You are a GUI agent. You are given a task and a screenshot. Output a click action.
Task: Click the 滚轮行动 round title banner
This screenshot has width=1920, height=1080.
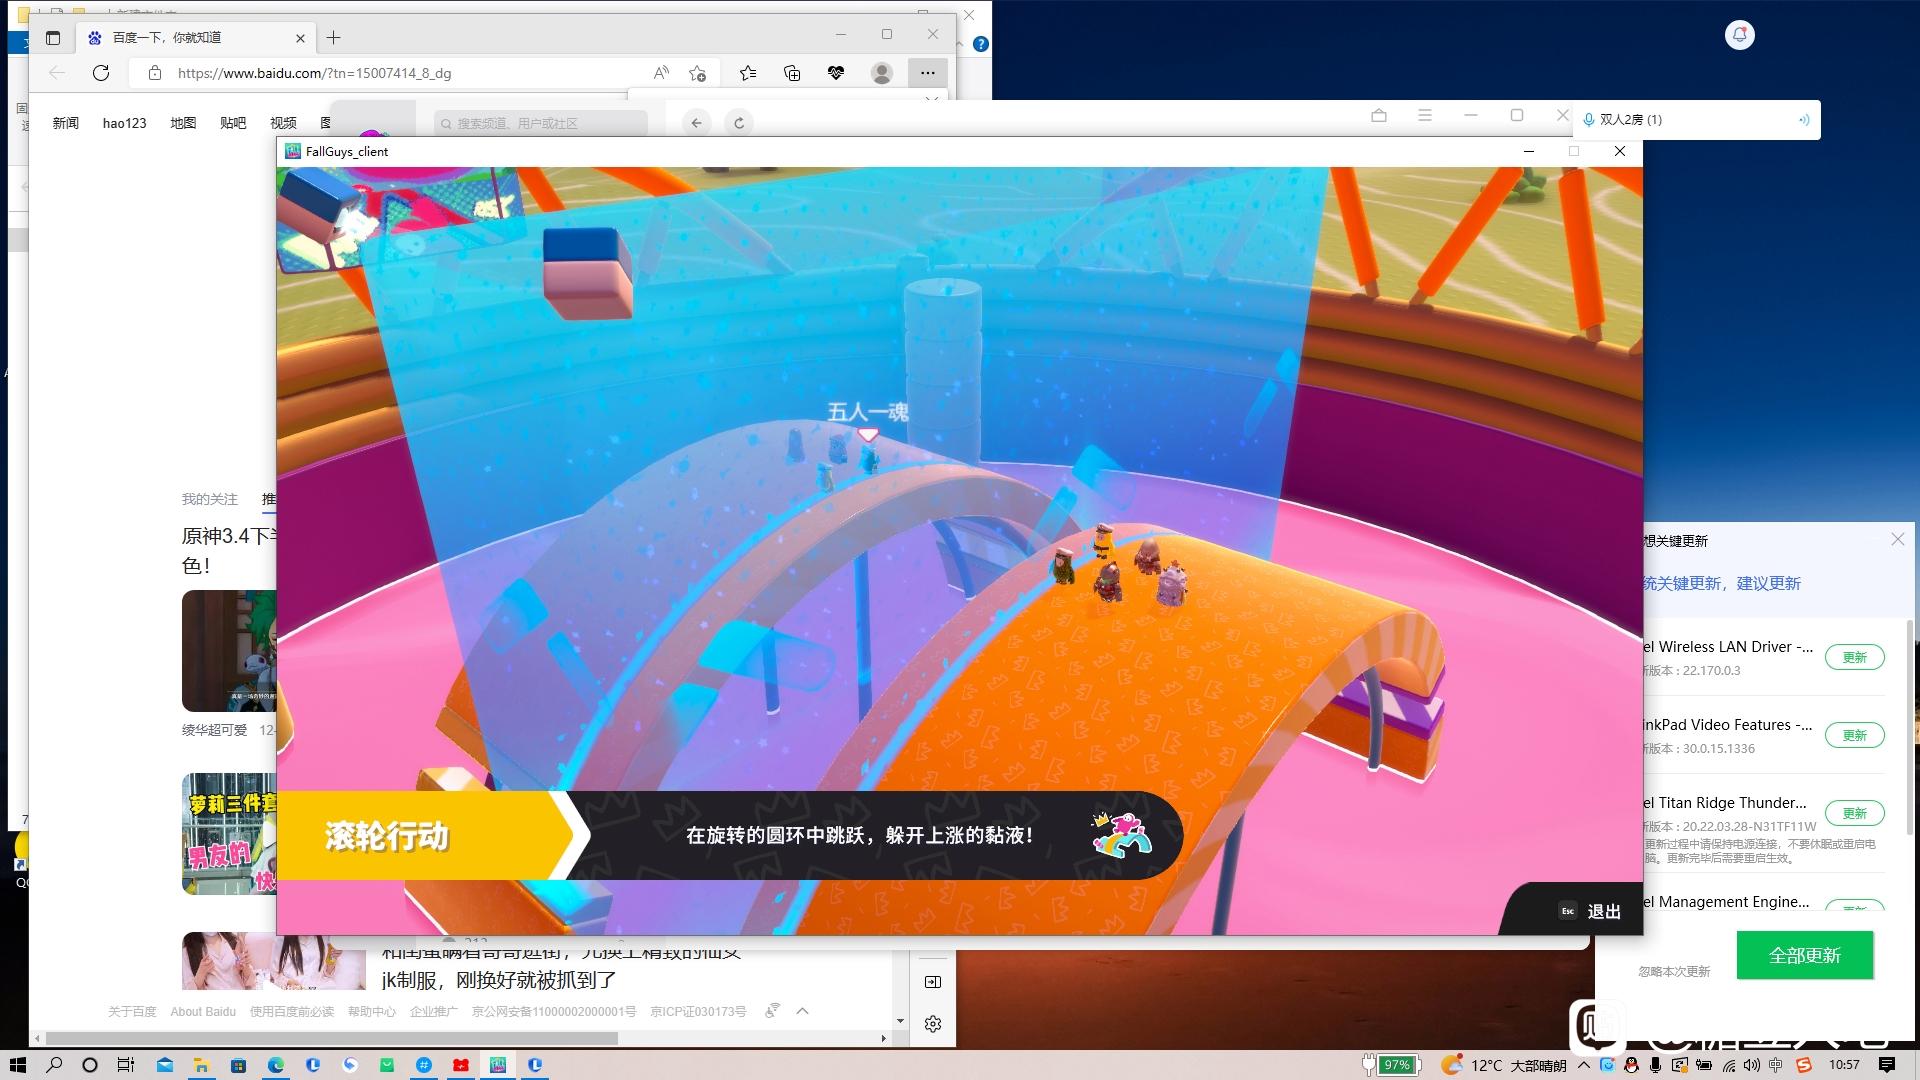pyautogui.click(x=387, y=836)
